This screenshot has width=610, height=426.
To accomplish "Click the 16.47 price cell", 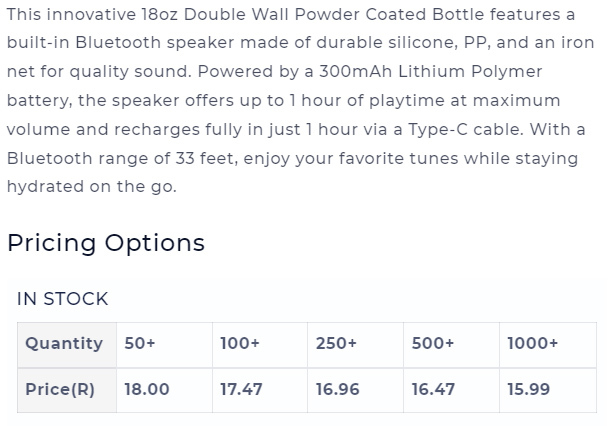I will pyautogui.click(x=451, y=390).
